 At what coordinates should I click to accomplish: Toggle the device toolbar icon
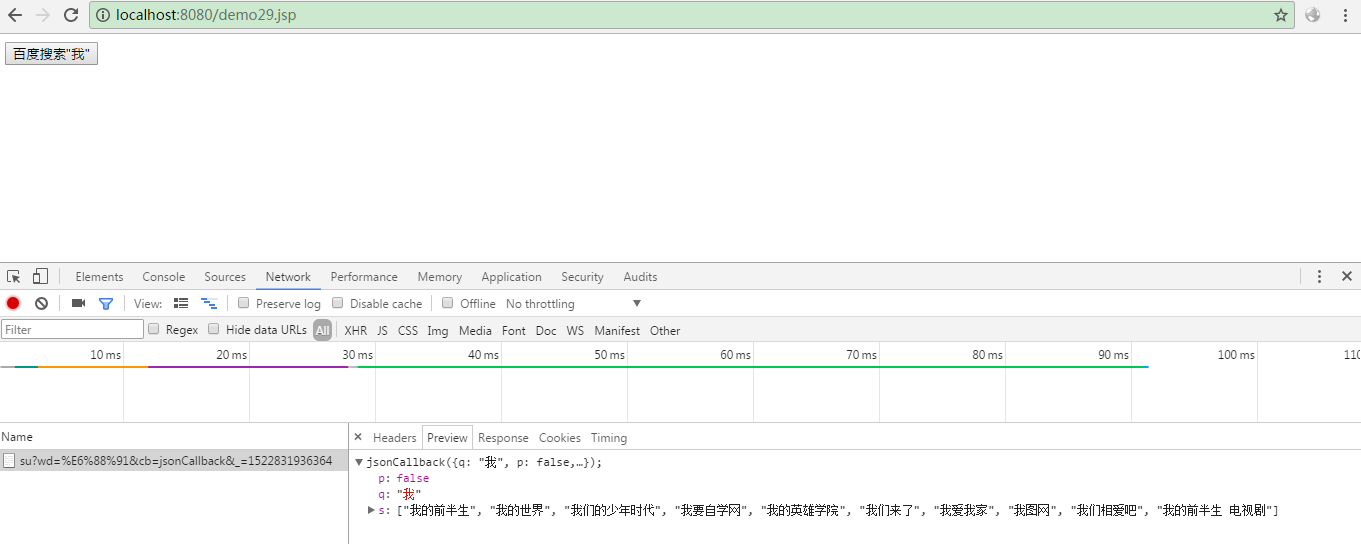click(40, 277)
